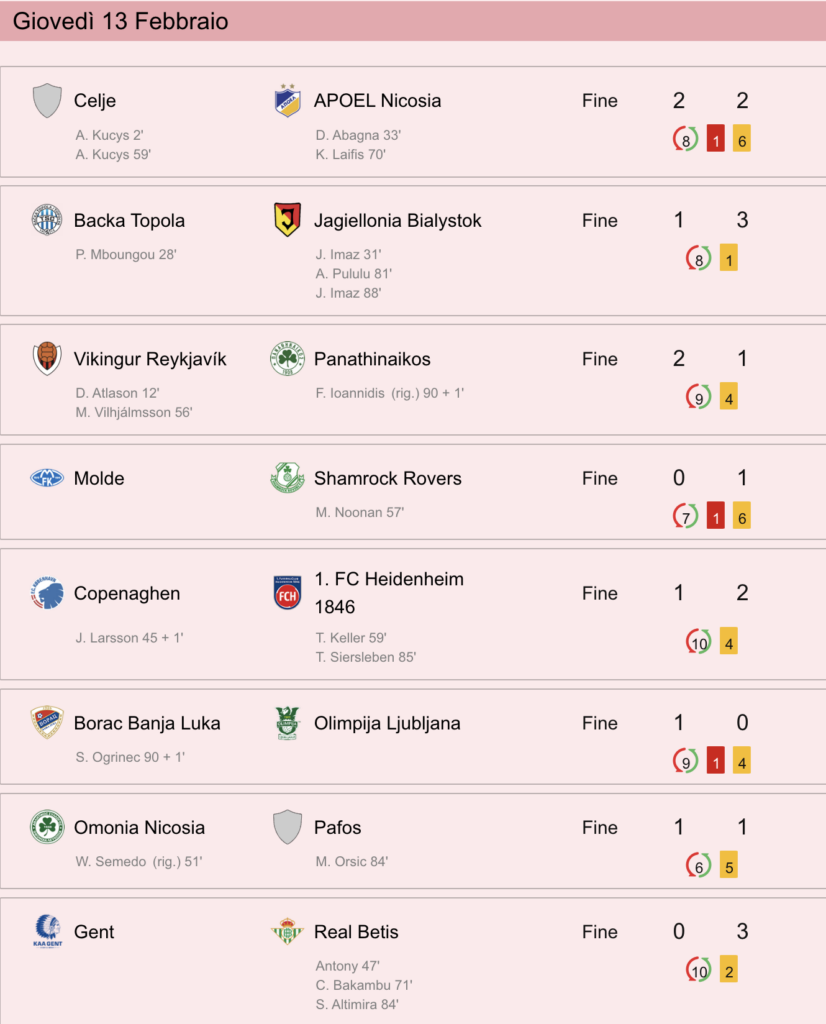Screen dimensions: 826x1024
Task: Click the Jagiellonia Bialystok crest icon
Action: [x=287, y=220]
